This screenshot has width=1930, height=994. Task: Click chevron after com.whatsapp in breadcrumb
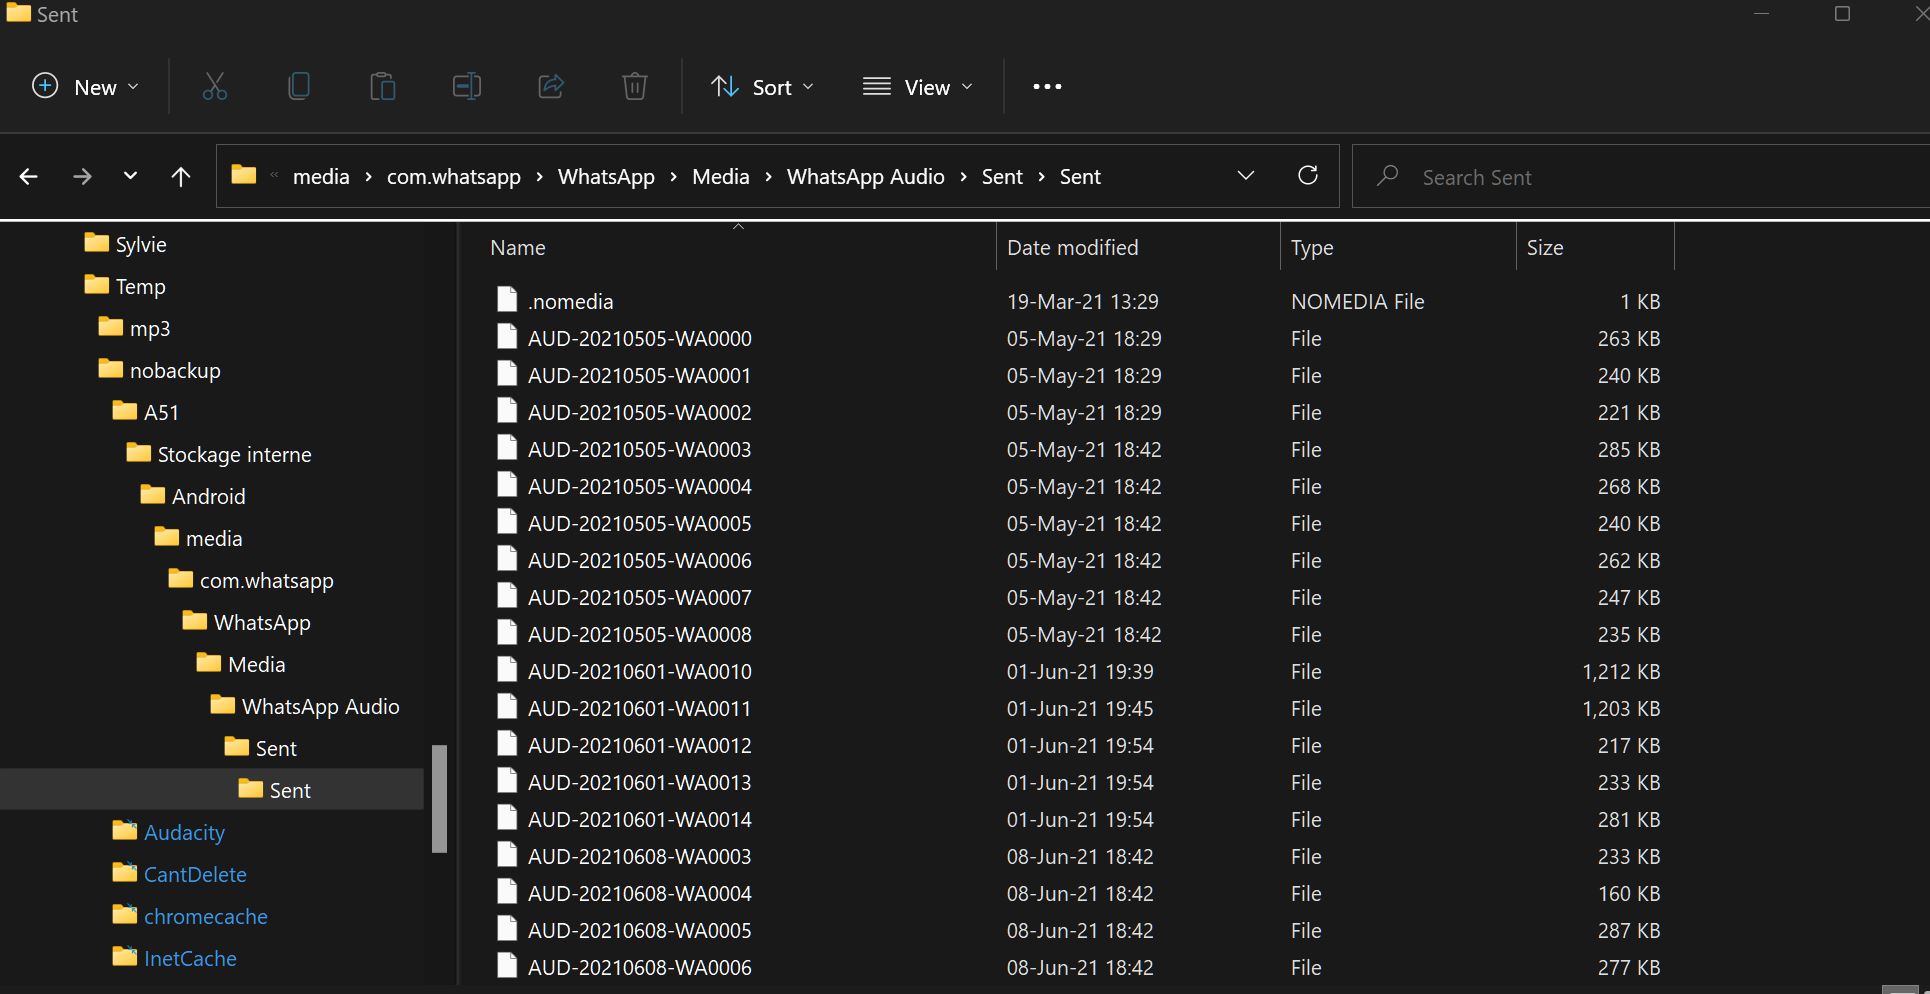click(539, 177)
